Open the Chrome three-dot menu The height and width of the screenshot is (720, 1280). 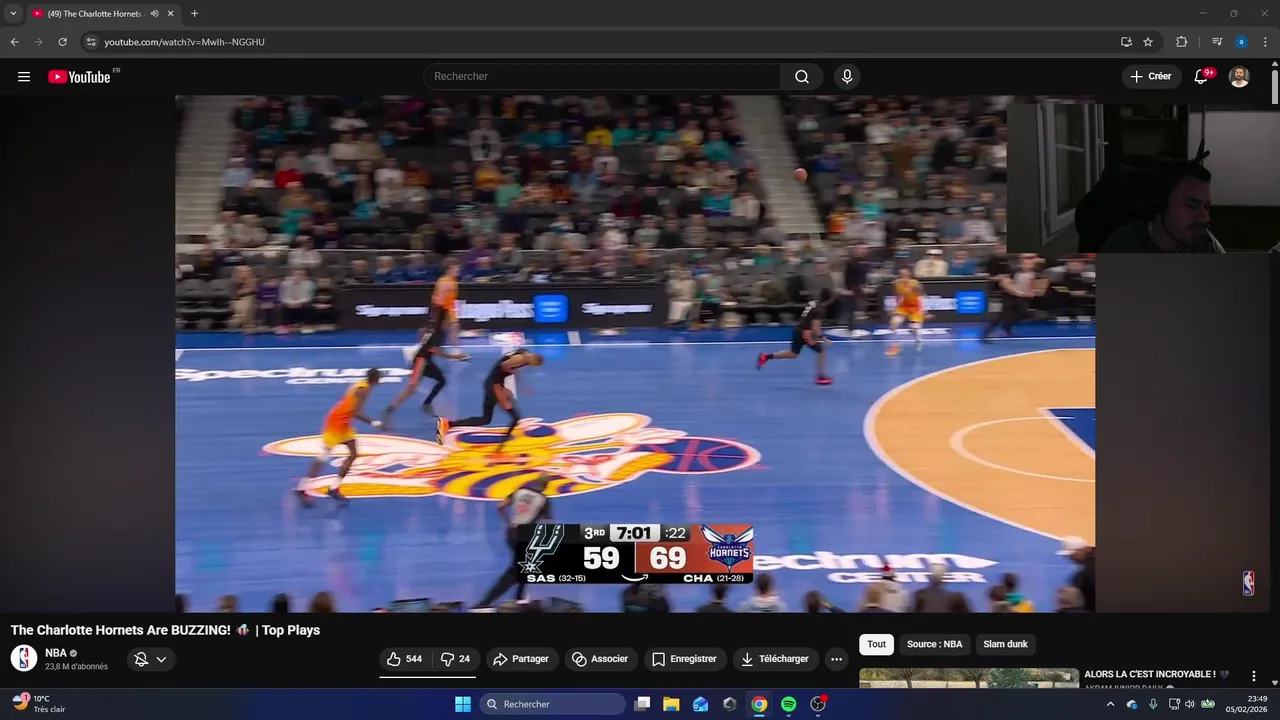coord(1266,42)
